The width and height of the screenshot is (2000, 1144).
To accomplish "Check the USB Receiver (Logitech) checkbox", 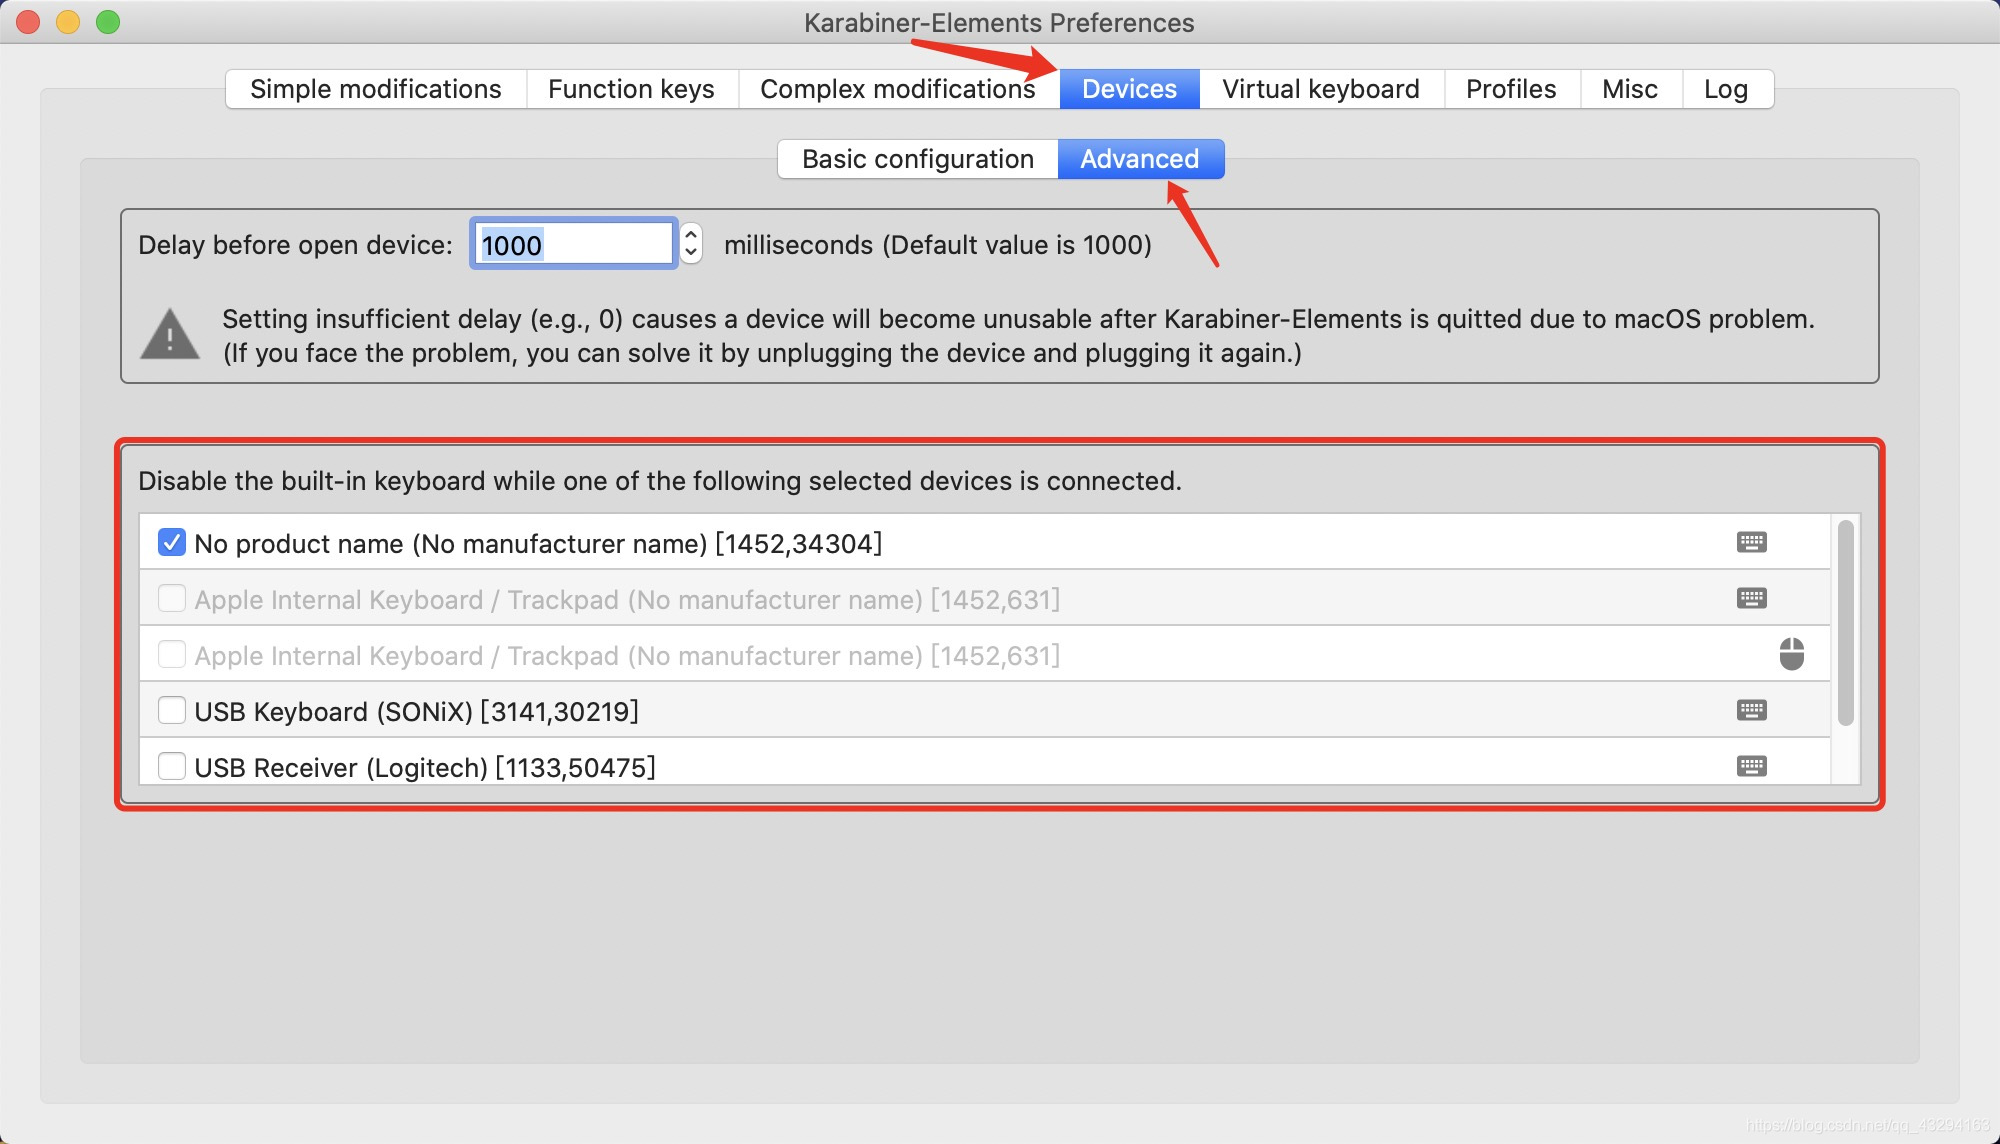I will [x=172, y=767].
